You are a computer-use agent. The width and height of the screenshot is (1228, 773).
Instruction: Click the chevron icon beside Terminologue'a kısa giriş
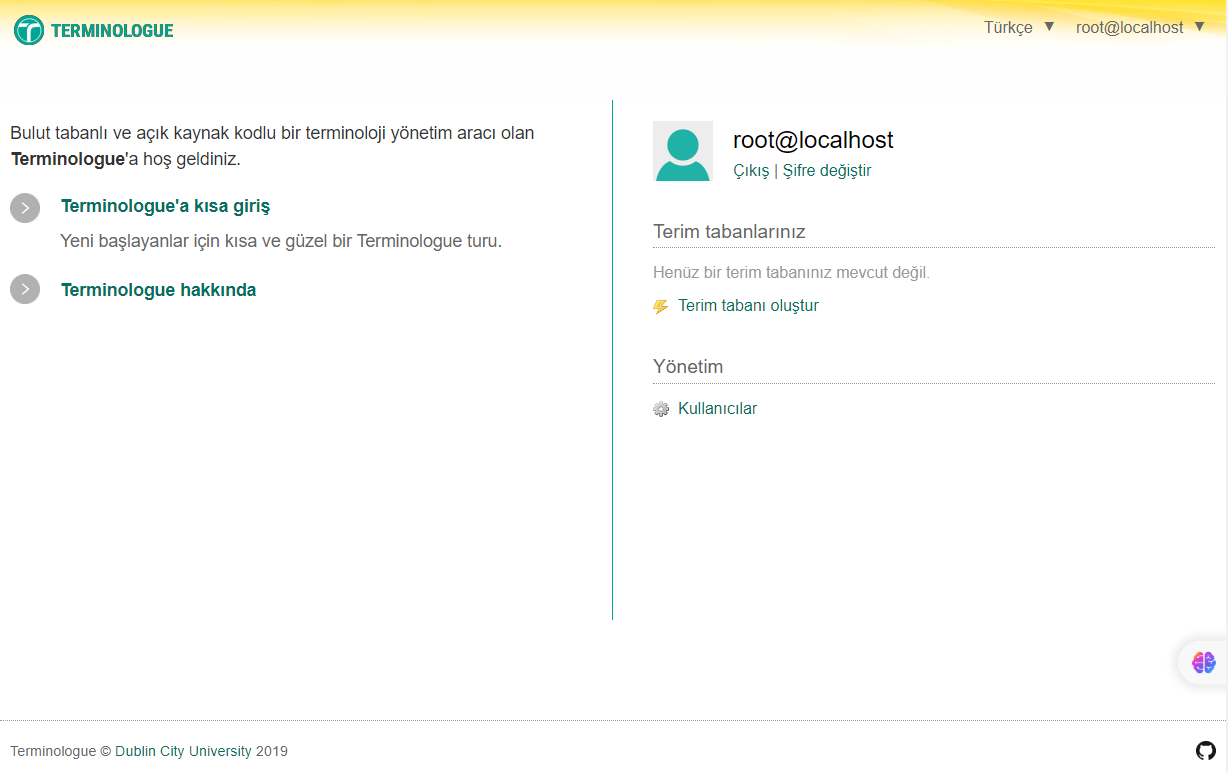click(25, 208)
